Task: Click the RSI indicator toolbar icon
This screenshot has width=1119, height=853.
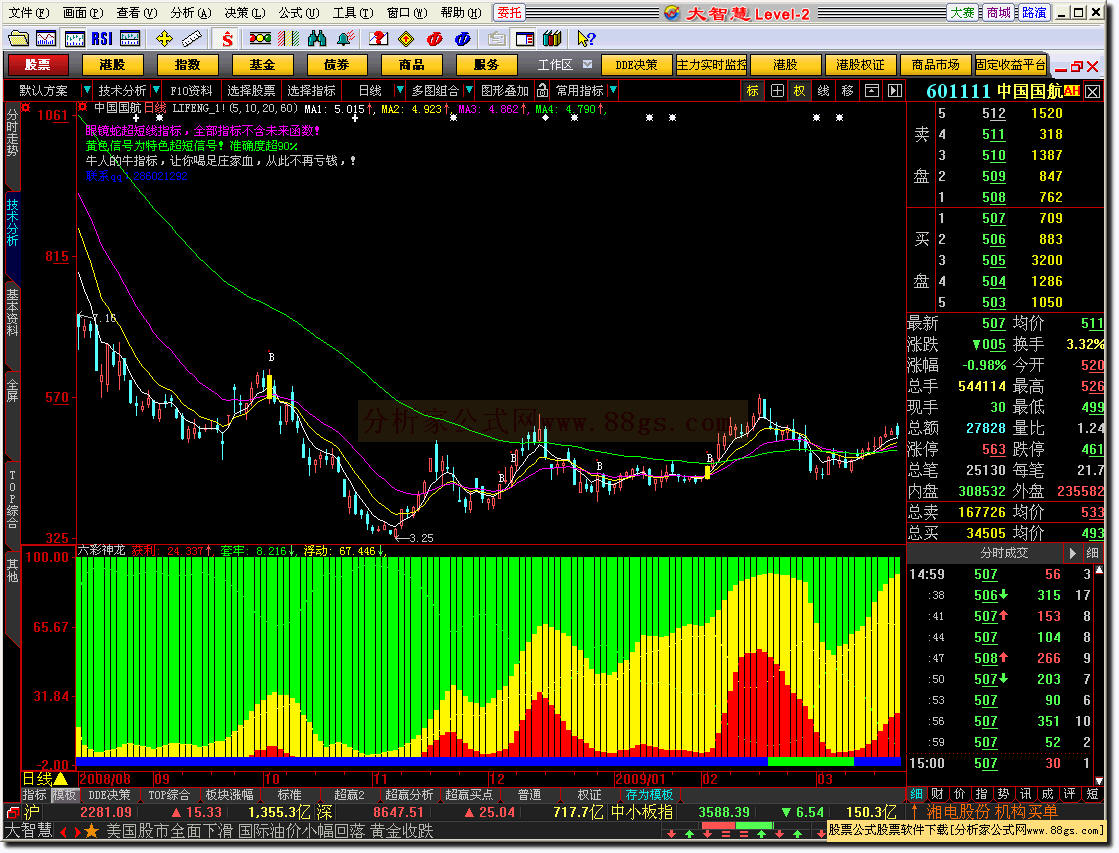Action: 102,39
